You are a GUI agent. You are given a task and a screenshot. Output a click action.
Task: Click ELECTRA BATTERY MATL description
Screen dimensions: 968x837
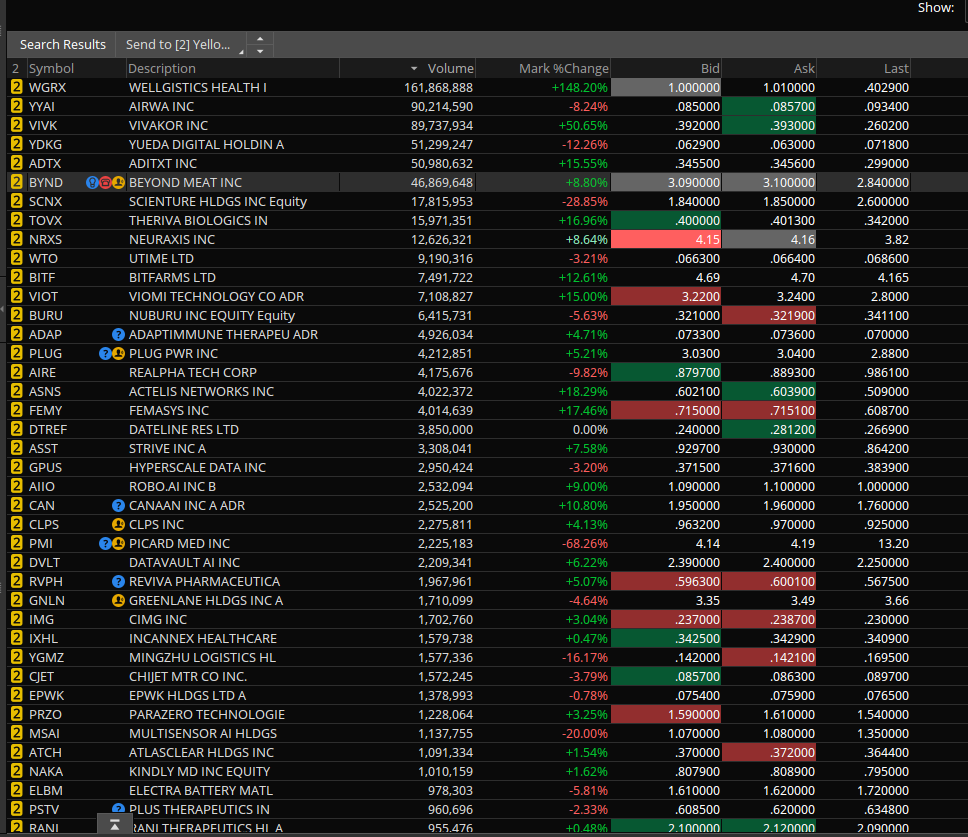click(201, 791)
